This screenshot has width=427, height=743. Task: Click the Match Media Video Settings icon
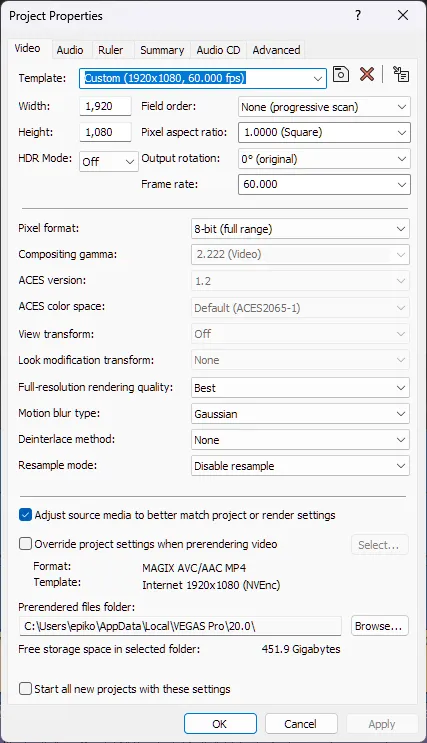401,74
